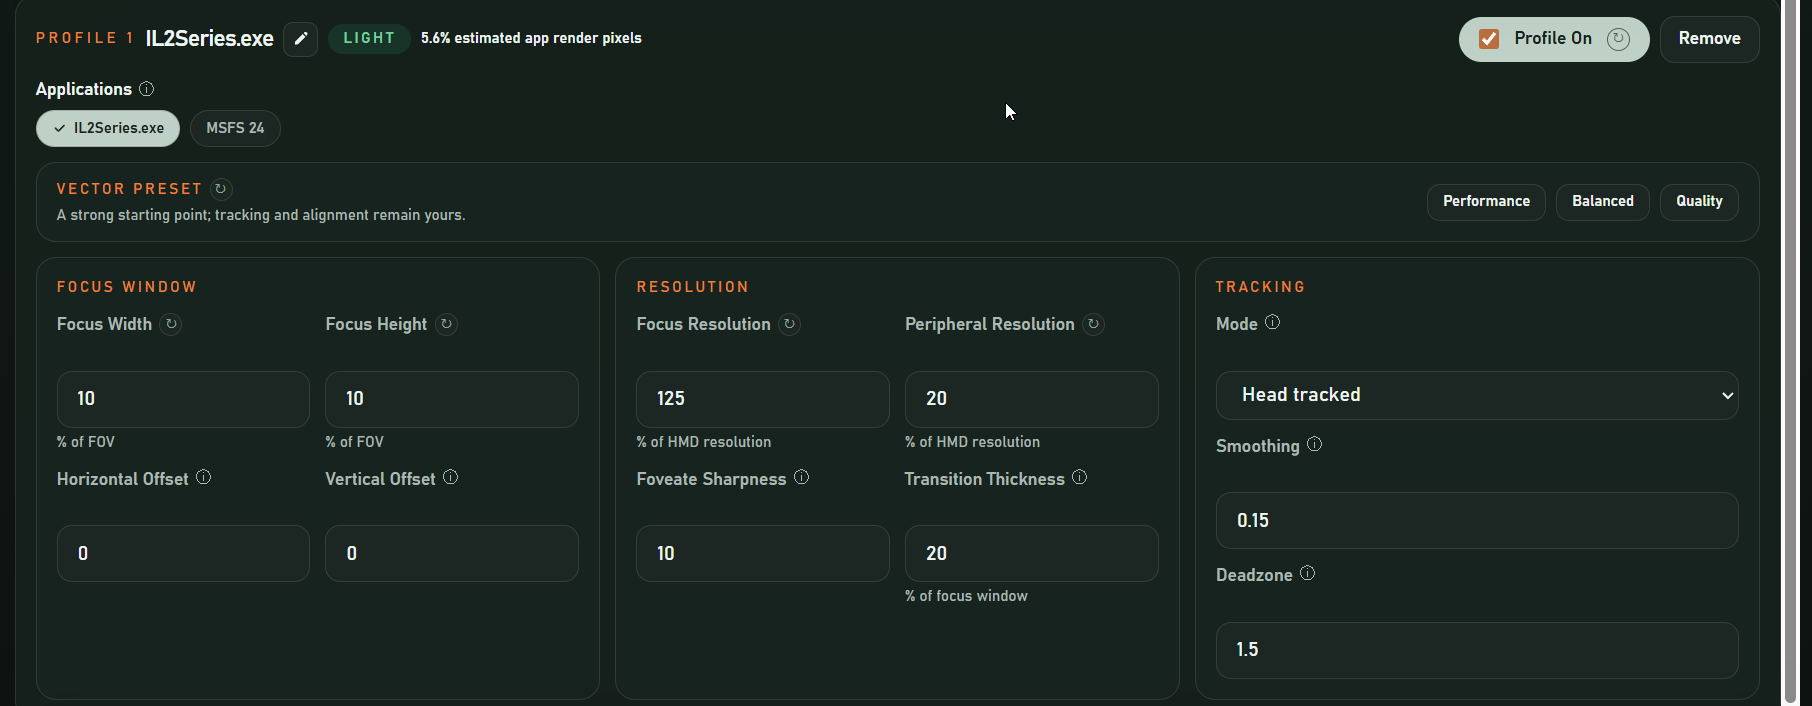
Task: Apply the Balanced preset
Action: (x=1603, y=202)
